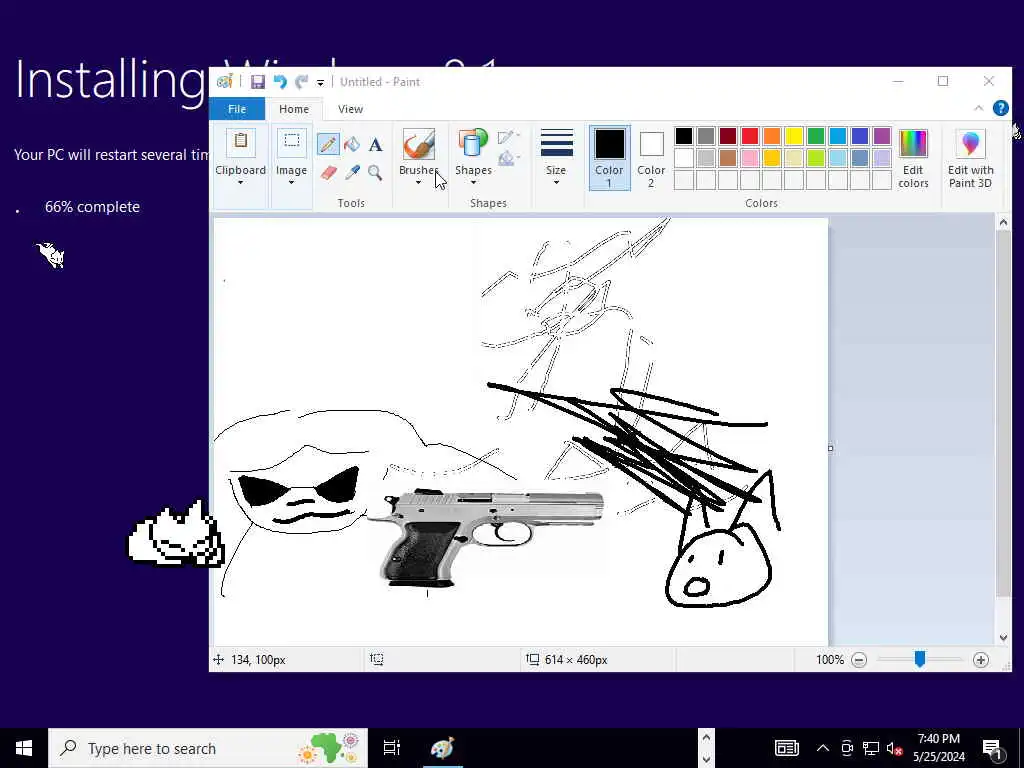Image resolution: width=1024 pixels, height=768 pixels.
Task: Select the Eraser tool
Action: (x=328, y=172)
